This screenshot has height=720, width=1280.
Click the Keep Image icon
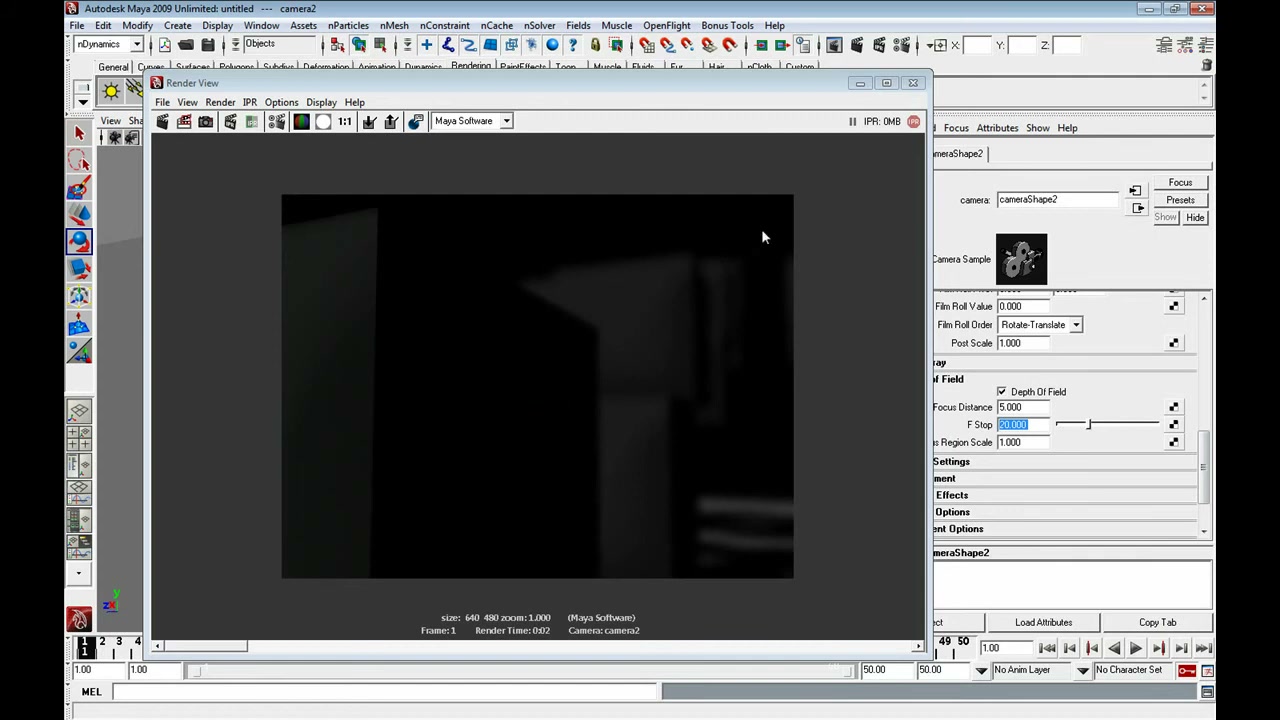[x=369, y=121]
